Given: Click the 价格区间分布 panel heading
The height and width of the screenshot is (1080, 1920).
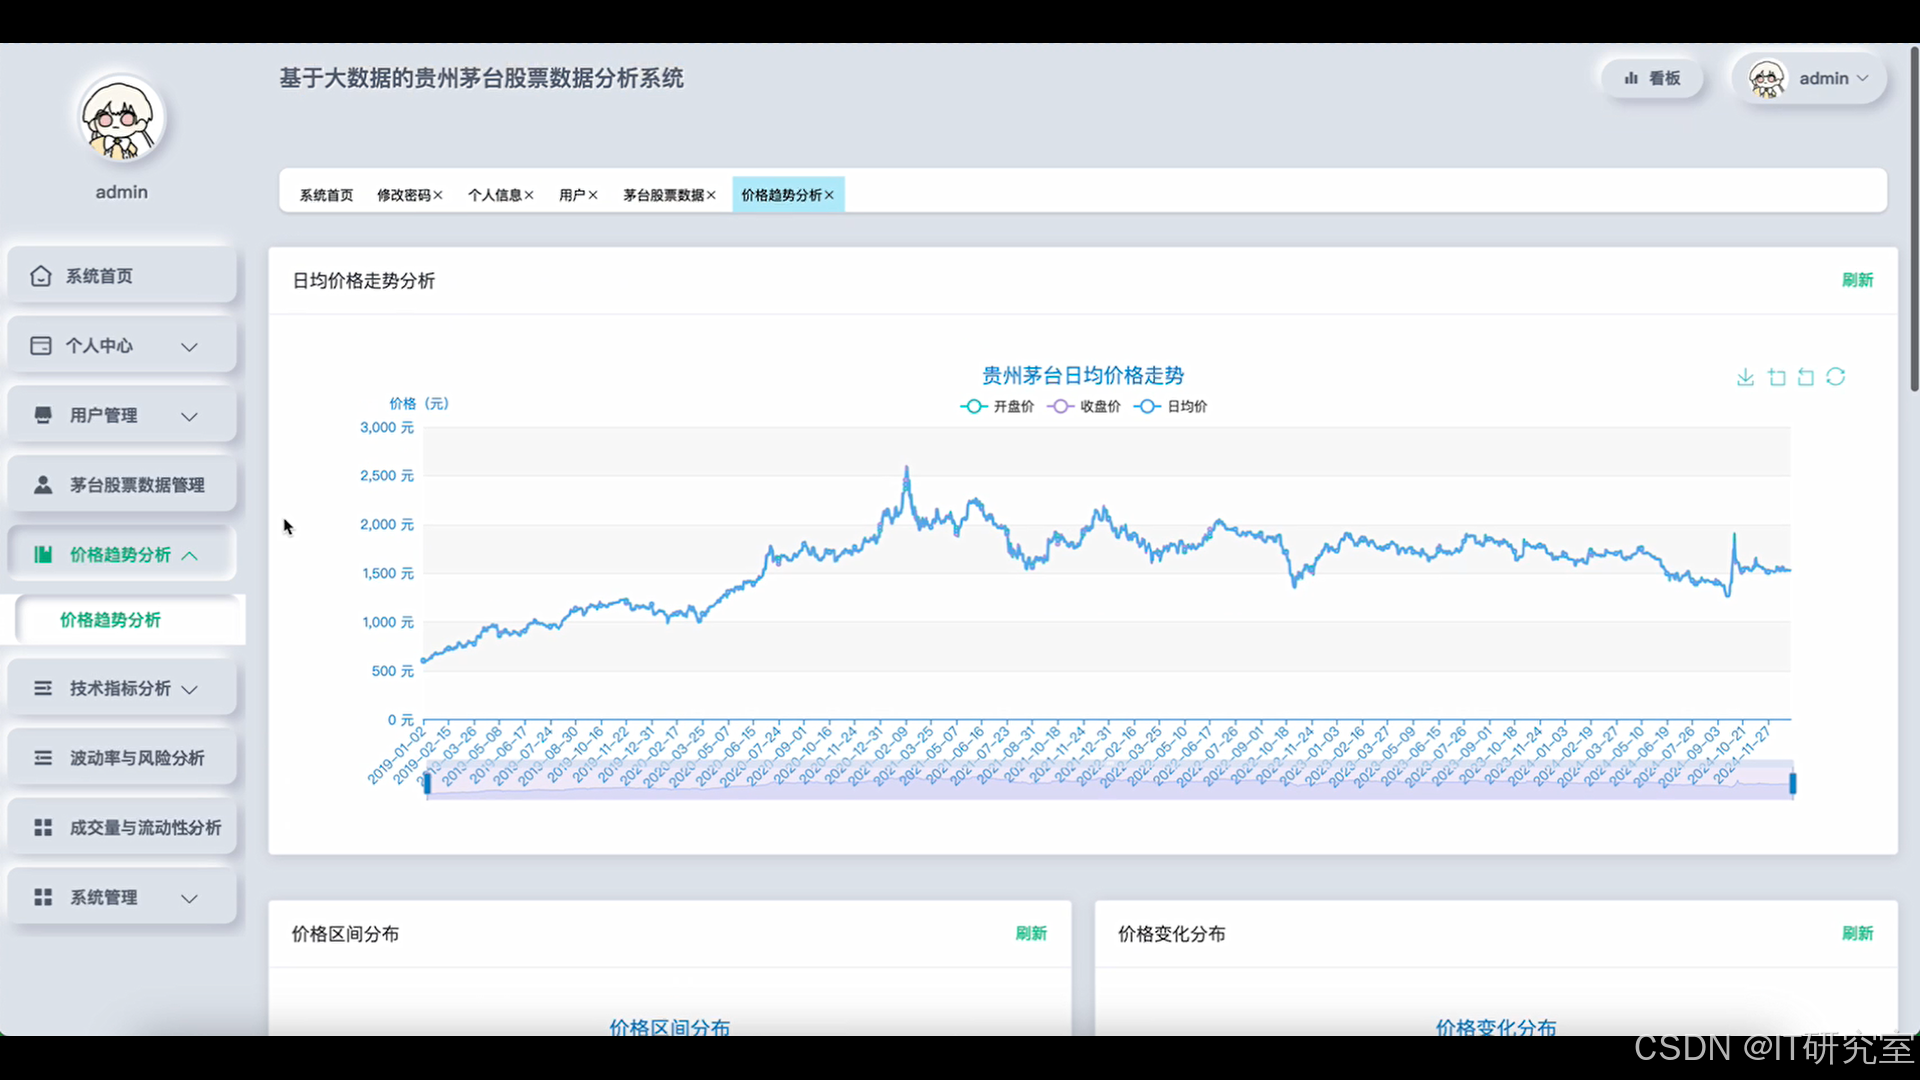Looking at the screenshot, I should point(345,934).
